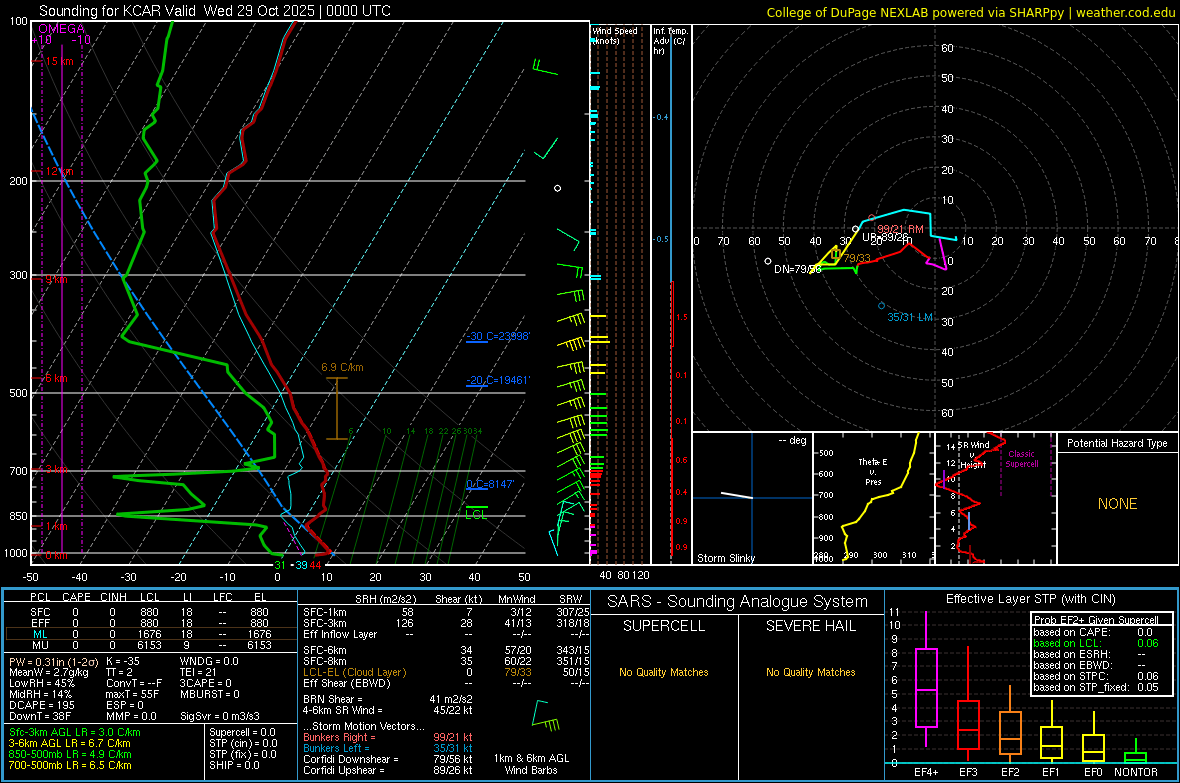This screenshot has height=783, width=1180.
Task: Click the 'Theta-E v. Pres' inset label
Action: 873,471
